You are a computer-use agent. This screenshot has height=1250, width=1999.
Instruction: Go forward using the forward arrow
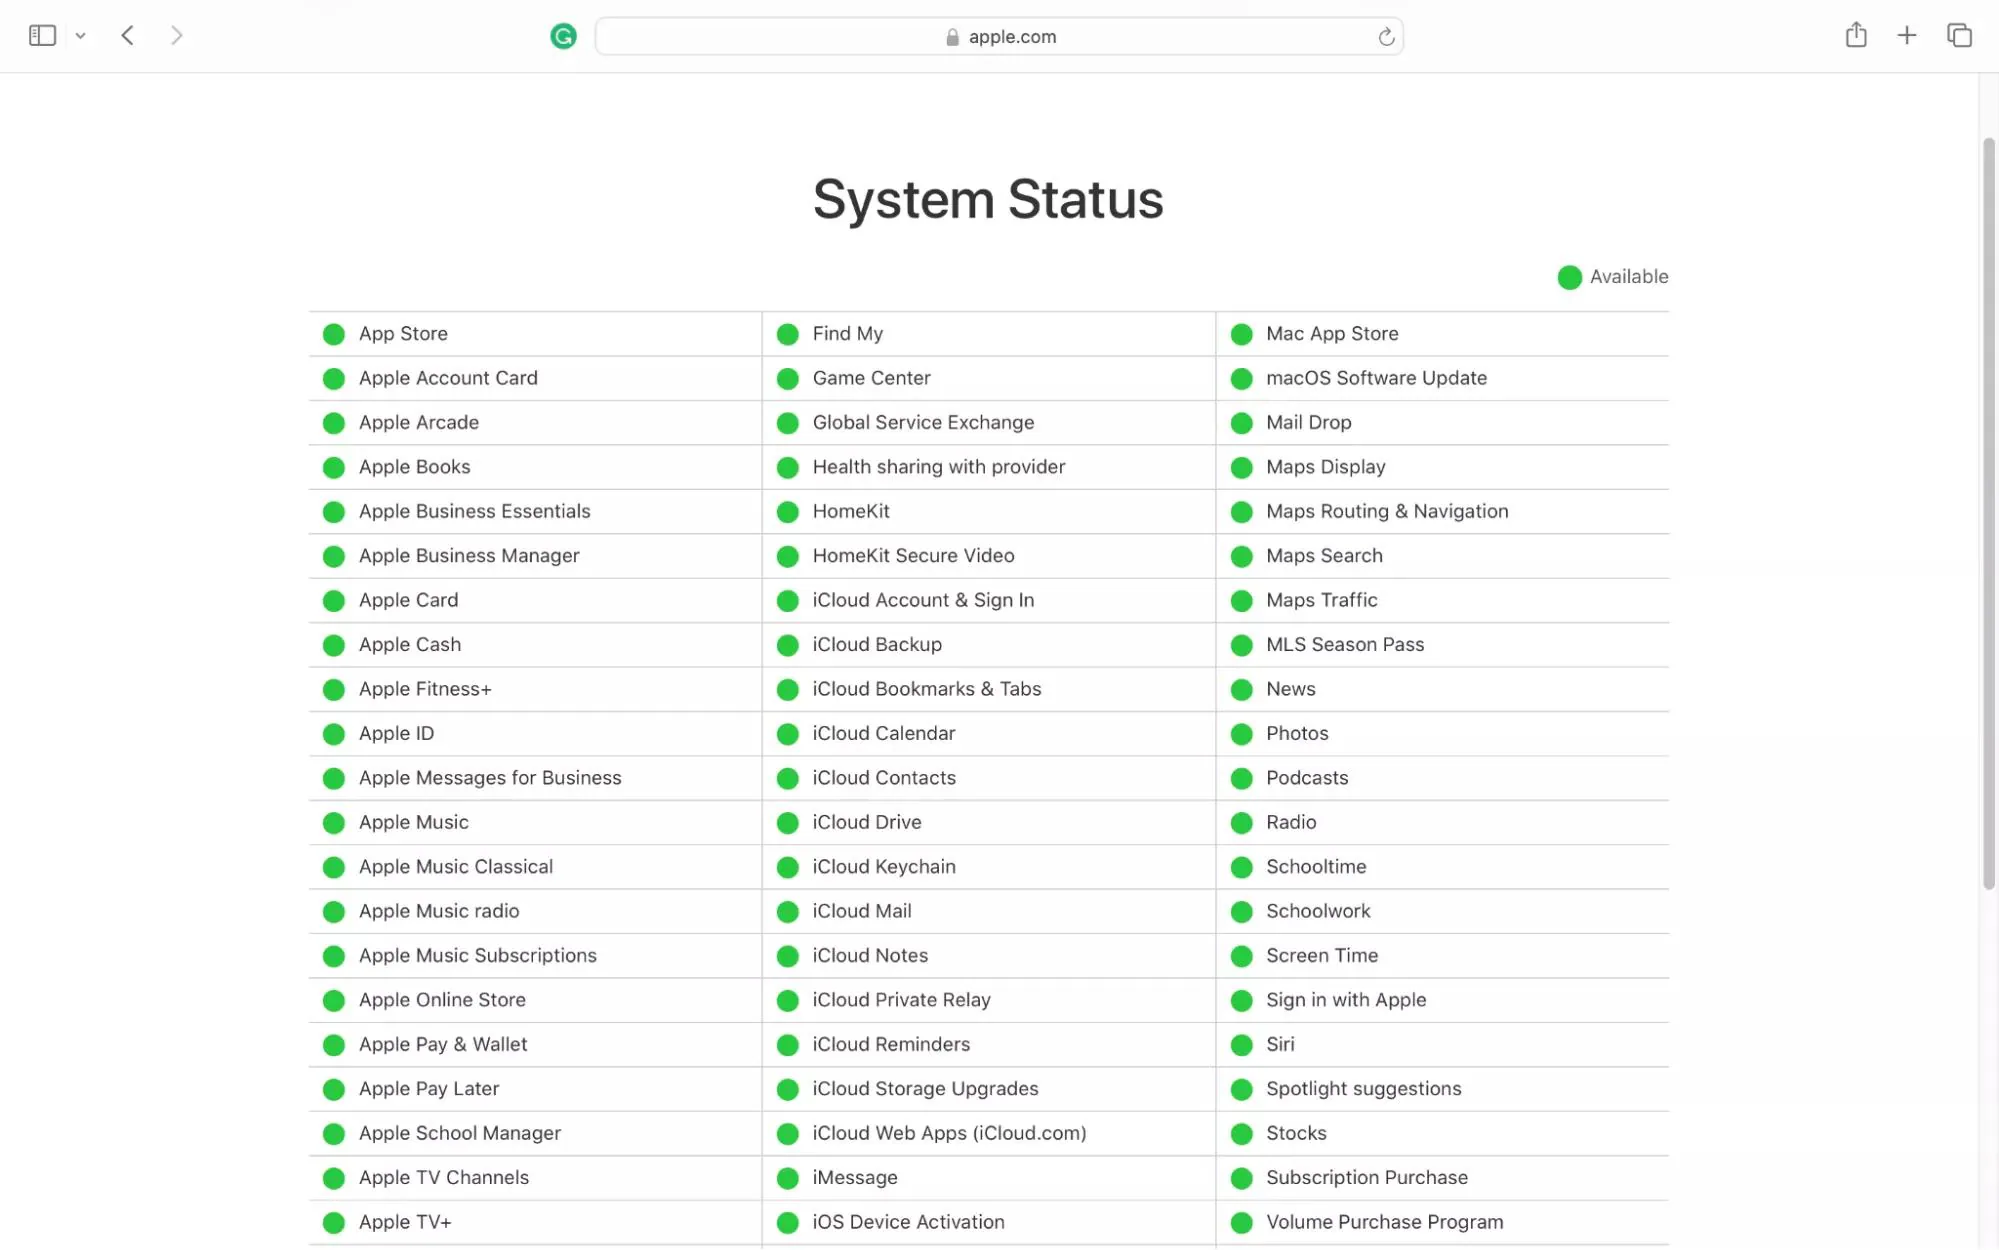tap(177, 36)
